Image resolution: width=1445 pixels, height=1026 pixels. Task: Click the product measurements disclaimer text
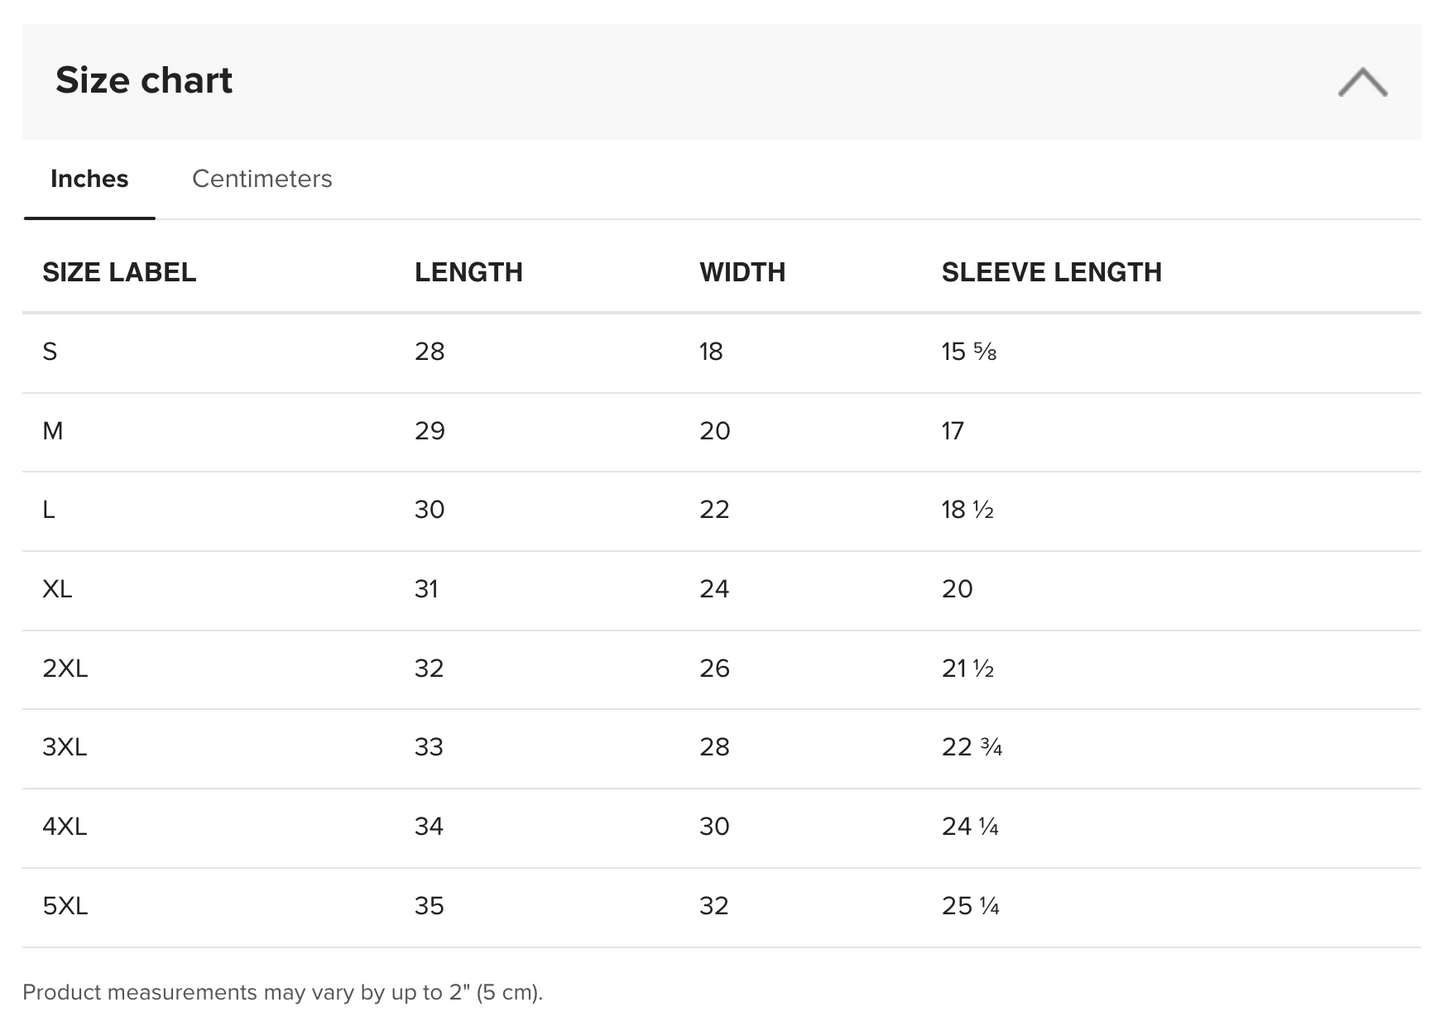pyautogui.click(x=282, y=992)
